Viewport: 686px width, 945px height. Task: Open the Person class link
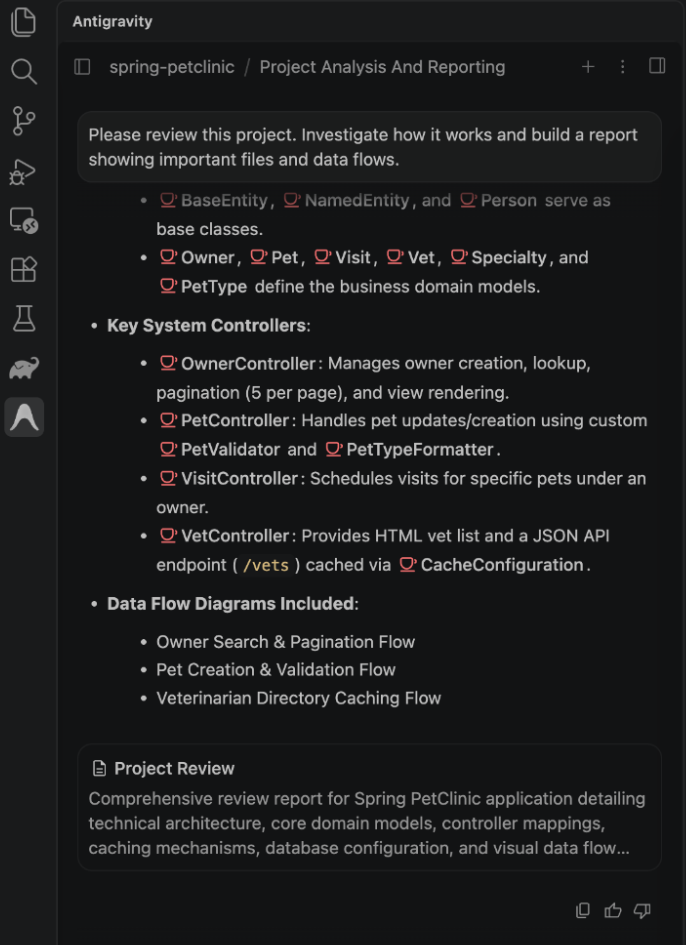[498, 200]
